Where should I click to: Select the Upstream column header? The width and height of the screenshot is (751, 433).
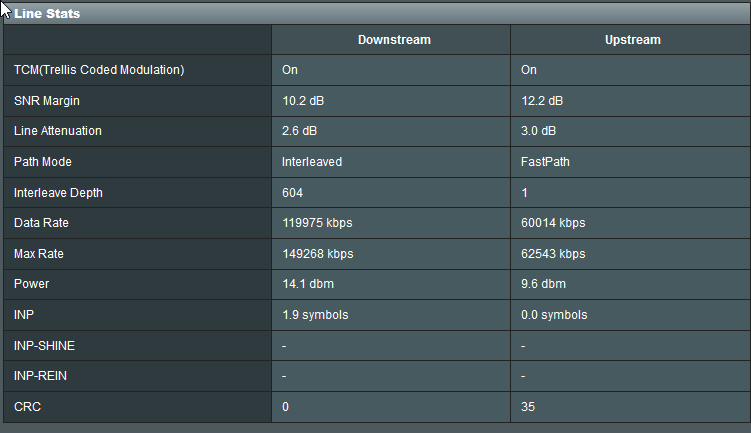(632, 40)
